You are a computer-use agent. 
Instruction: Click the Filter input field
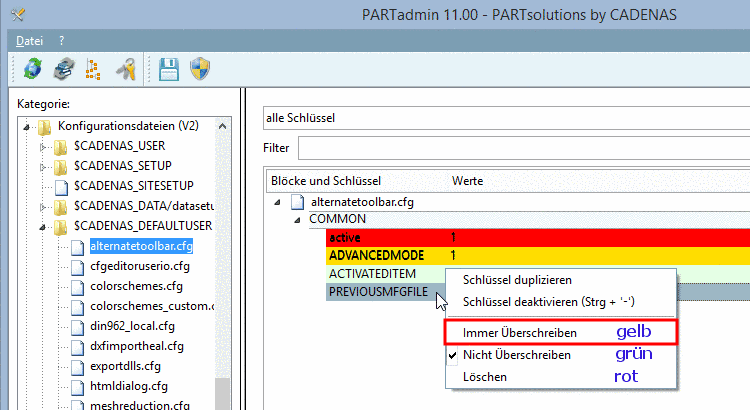[524, 148]
